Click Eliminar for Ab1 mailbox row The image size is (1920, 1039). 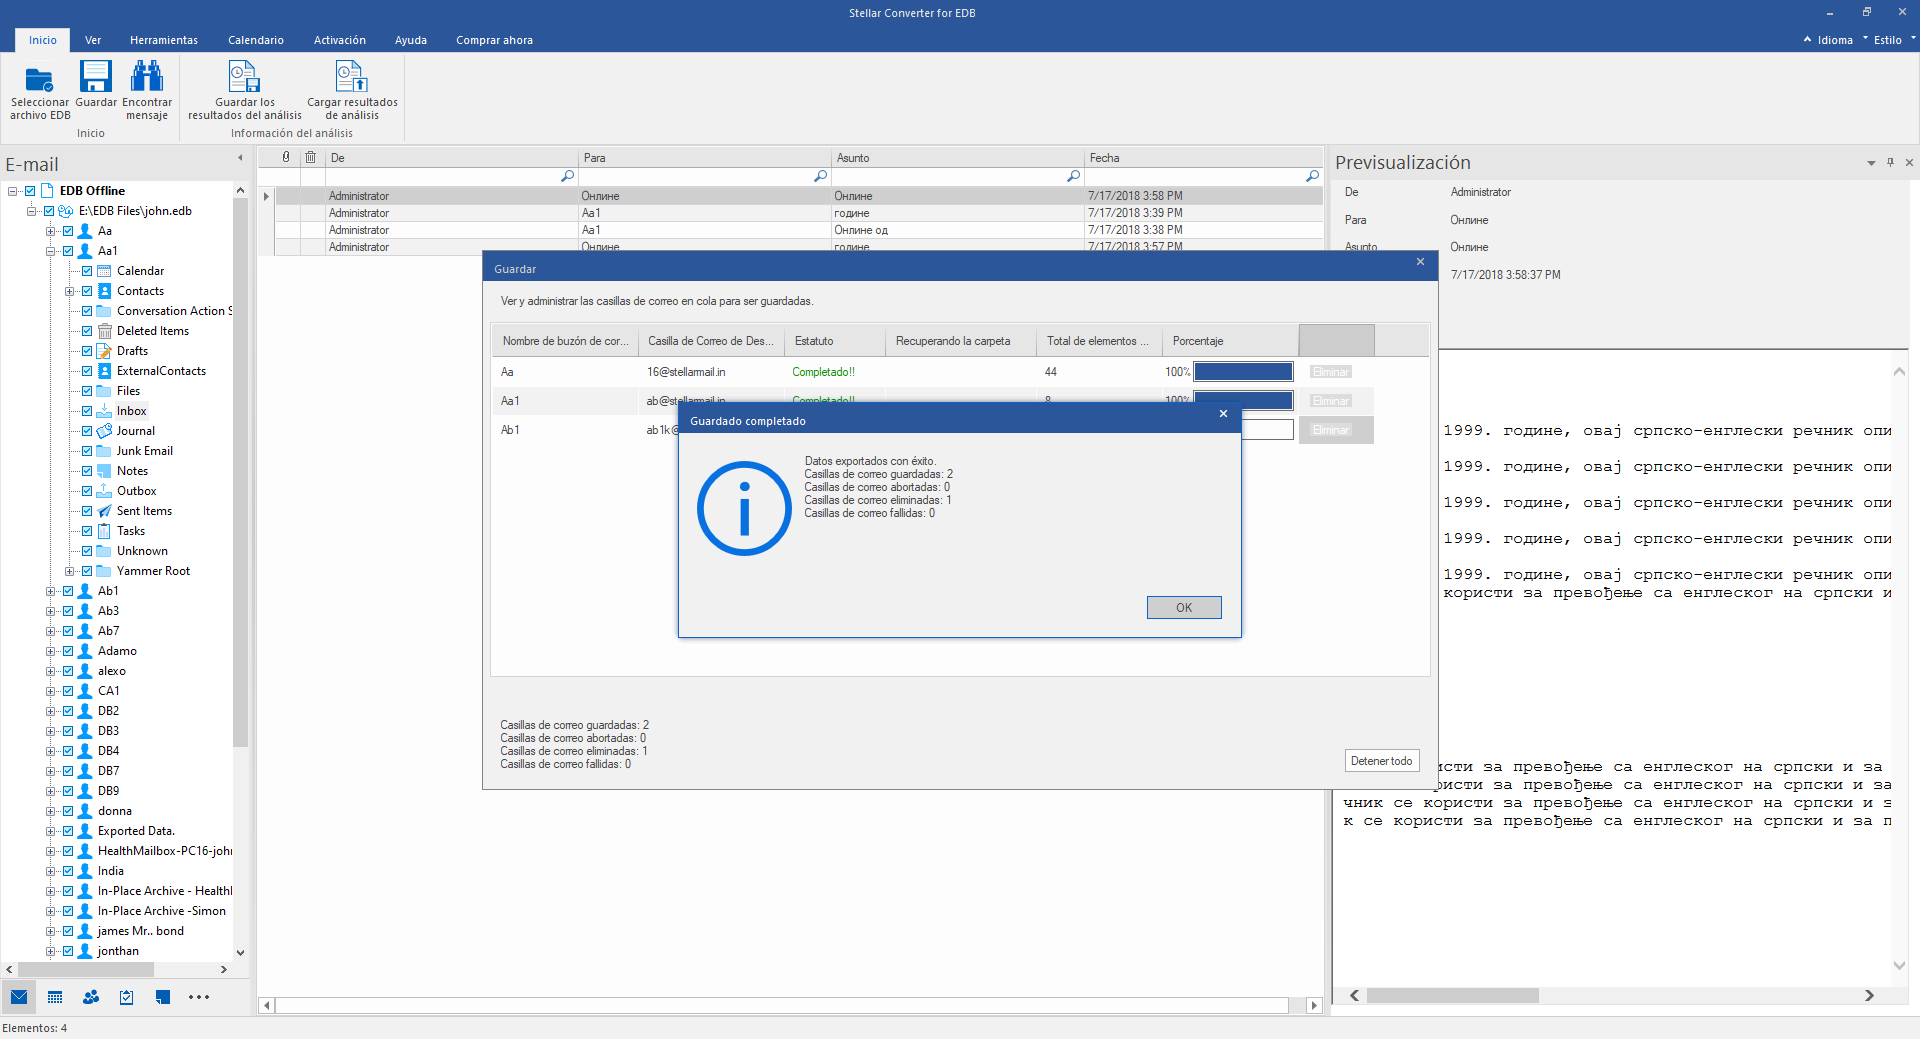click(x=1331, y=430)
